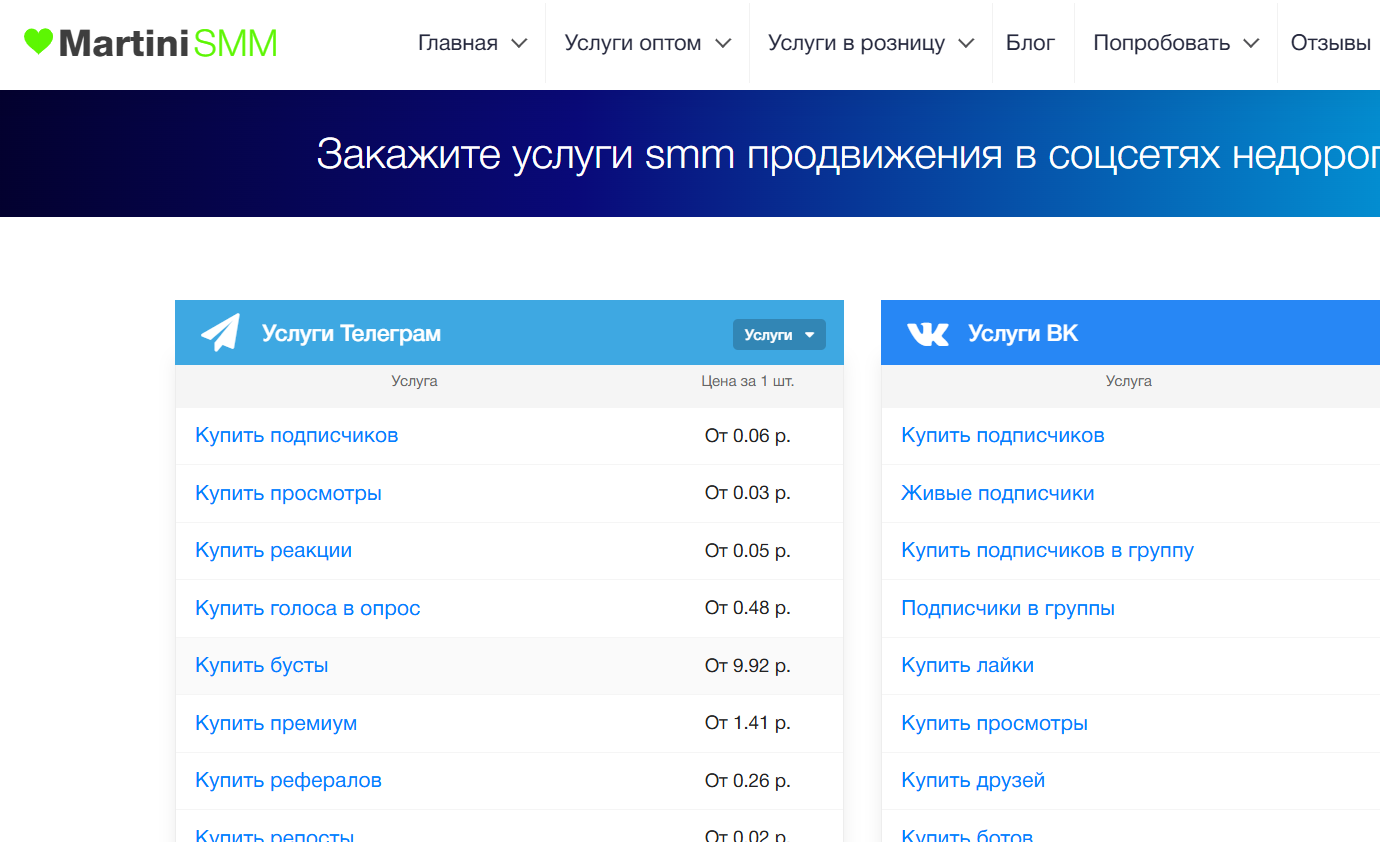Click the banner headline about smm продвижения

pyautogui.click(x=848, y=154)
